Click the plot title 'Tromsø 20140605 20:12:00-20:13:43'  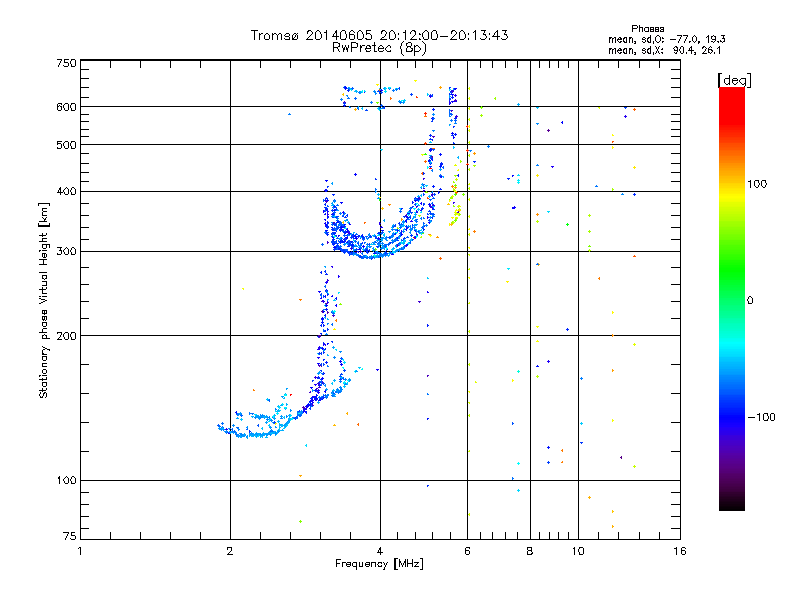[x=379, y=35]
